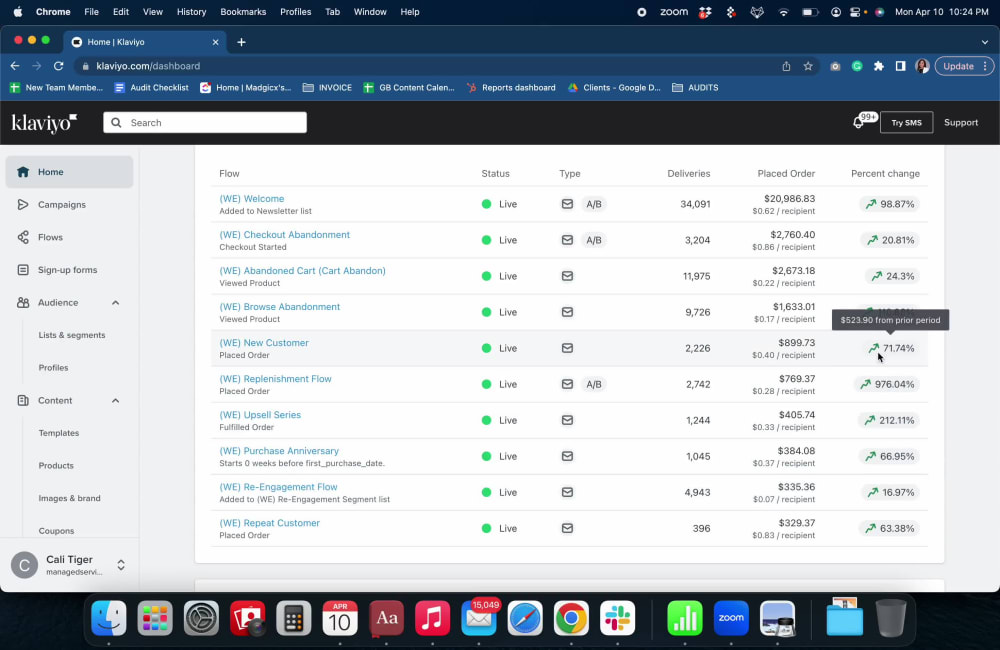Open Mail app from the dock

tap(478, 618)
